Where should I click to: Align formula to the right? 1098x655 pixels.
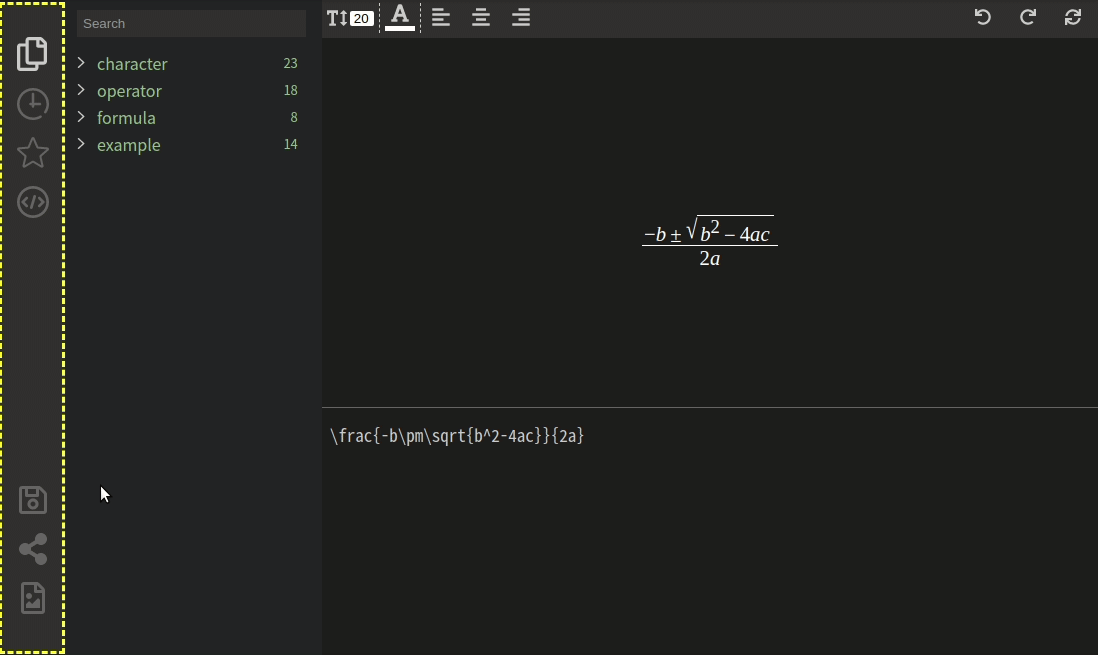point(520,17)
